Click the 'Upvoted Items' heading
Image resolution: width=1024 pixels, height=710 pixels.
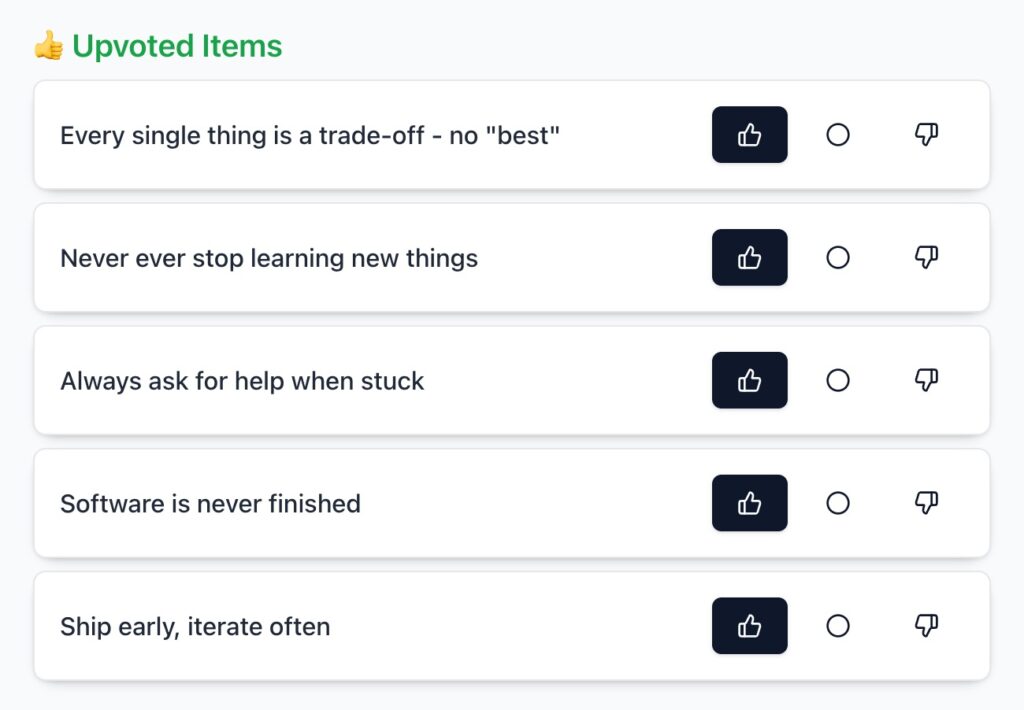tap(177, 46)
